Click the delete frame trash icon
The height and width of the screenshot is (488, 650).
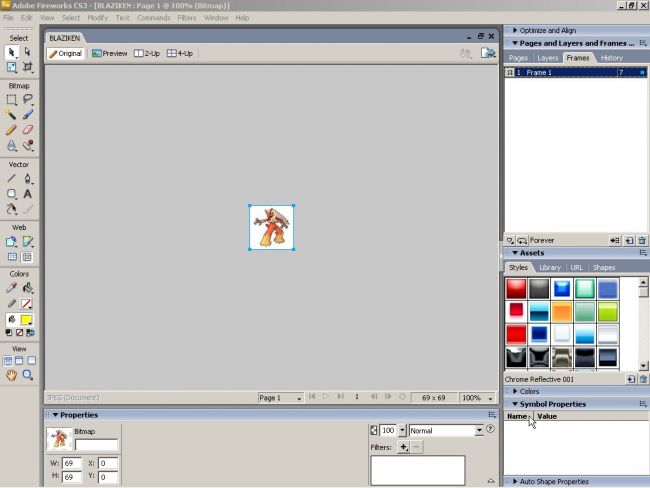click(x=642, y=240)
